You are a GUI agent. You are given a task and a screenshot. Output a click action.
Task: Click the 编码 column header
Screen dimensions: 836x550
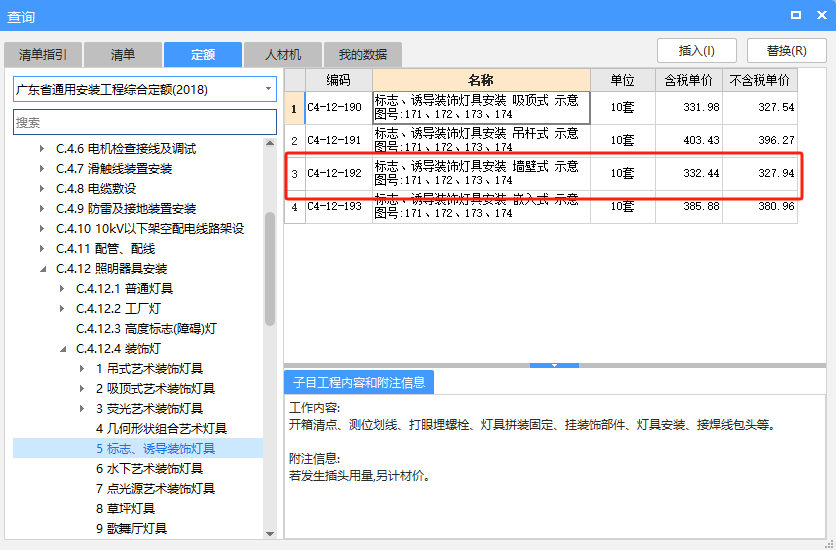point(339,80)
